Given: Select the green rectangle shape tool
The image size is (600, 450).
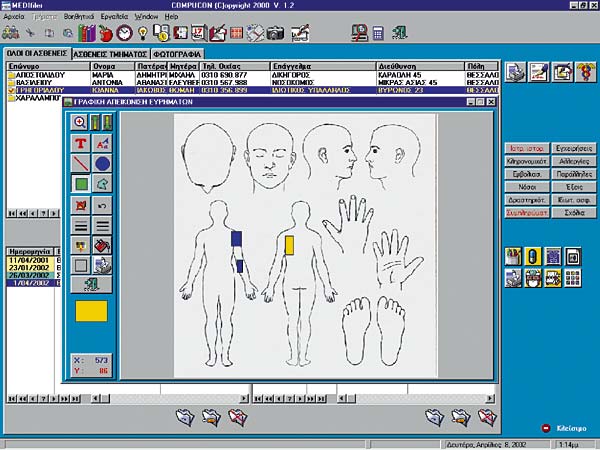Looking at the screenshot, I should (81, 184).
